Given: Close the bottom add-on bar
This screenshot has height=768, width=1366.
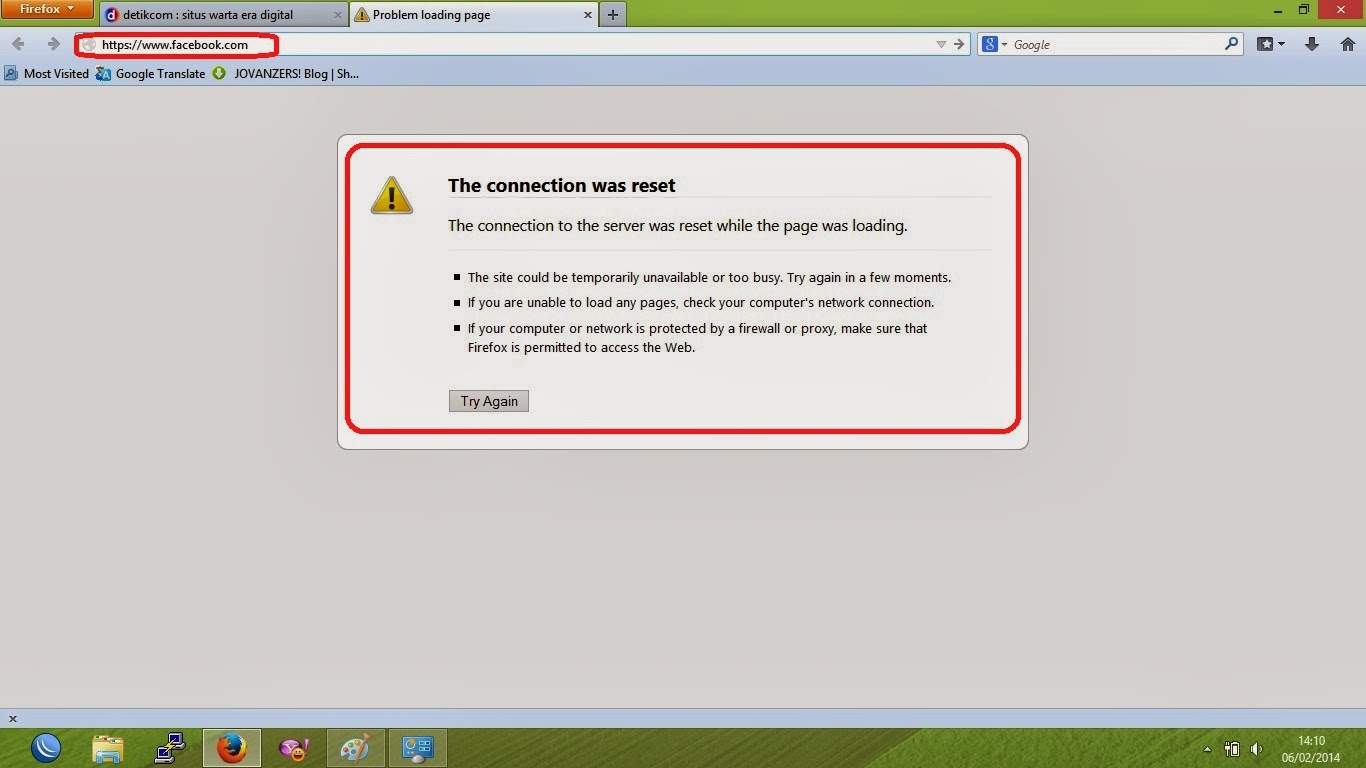Looking at the screenshot, I should click(13, 719).
